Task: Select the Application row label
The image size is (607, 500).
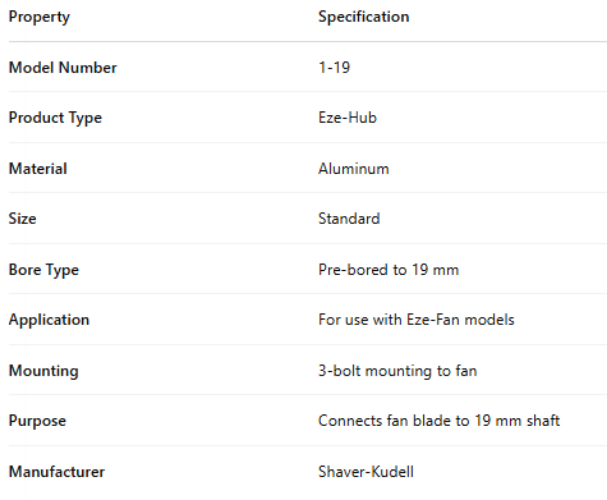Action: (49, 320)
